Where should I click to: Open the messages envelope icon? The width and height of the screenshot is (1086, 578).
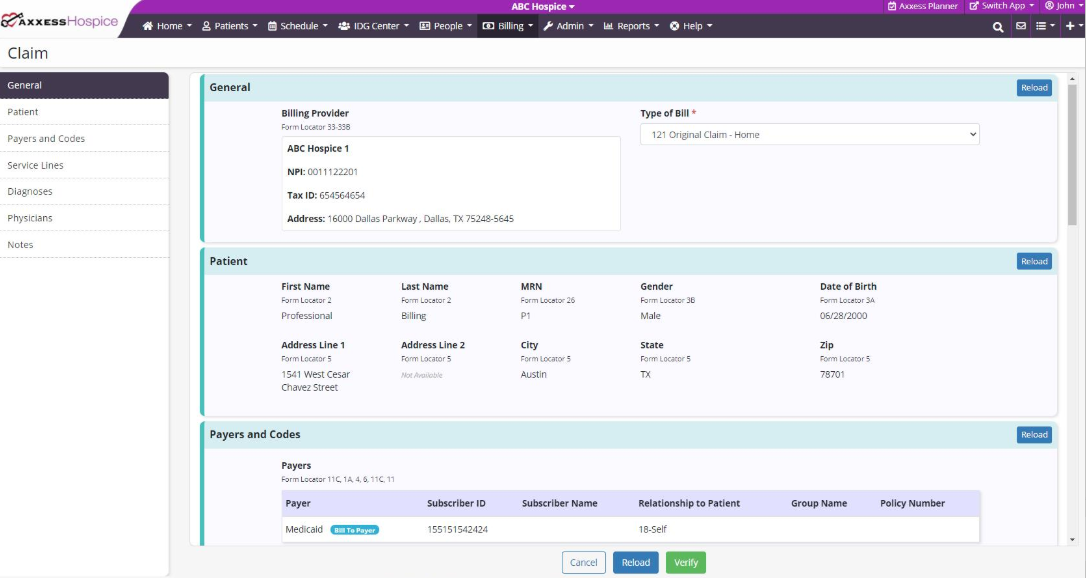pyautogui.click(x=1021, y=27)
